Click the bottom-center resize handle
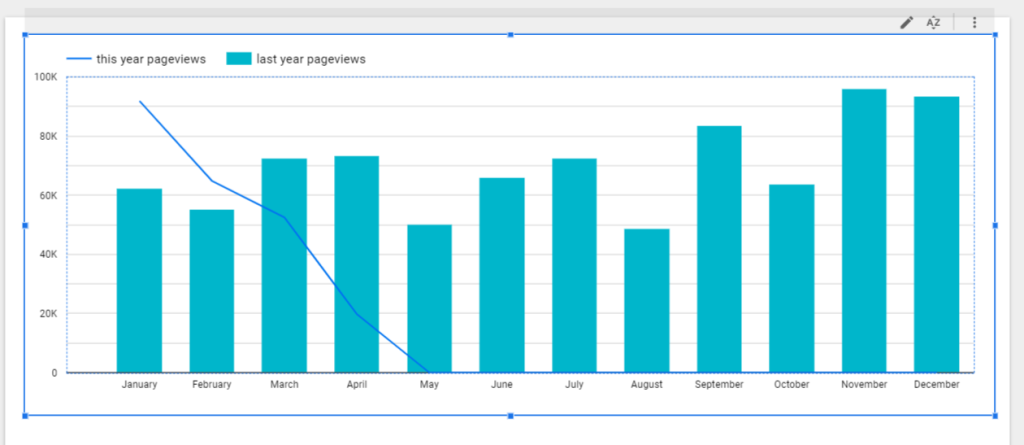The width and height of the screenshot is (1024, 445). [511, 415]
